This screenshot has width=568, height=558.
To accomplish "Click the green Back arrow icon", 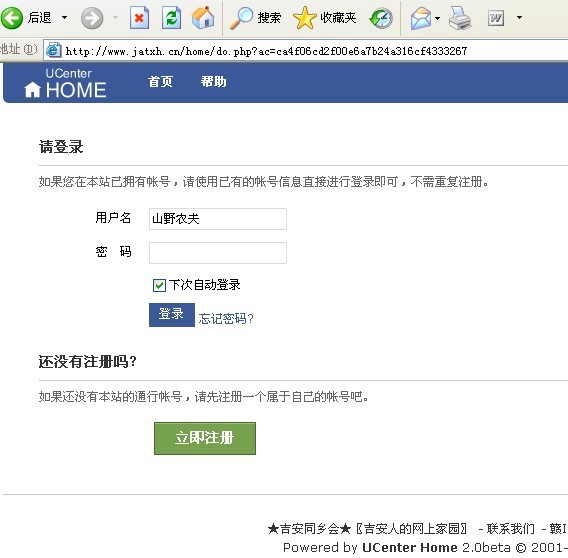I will 12,17.
